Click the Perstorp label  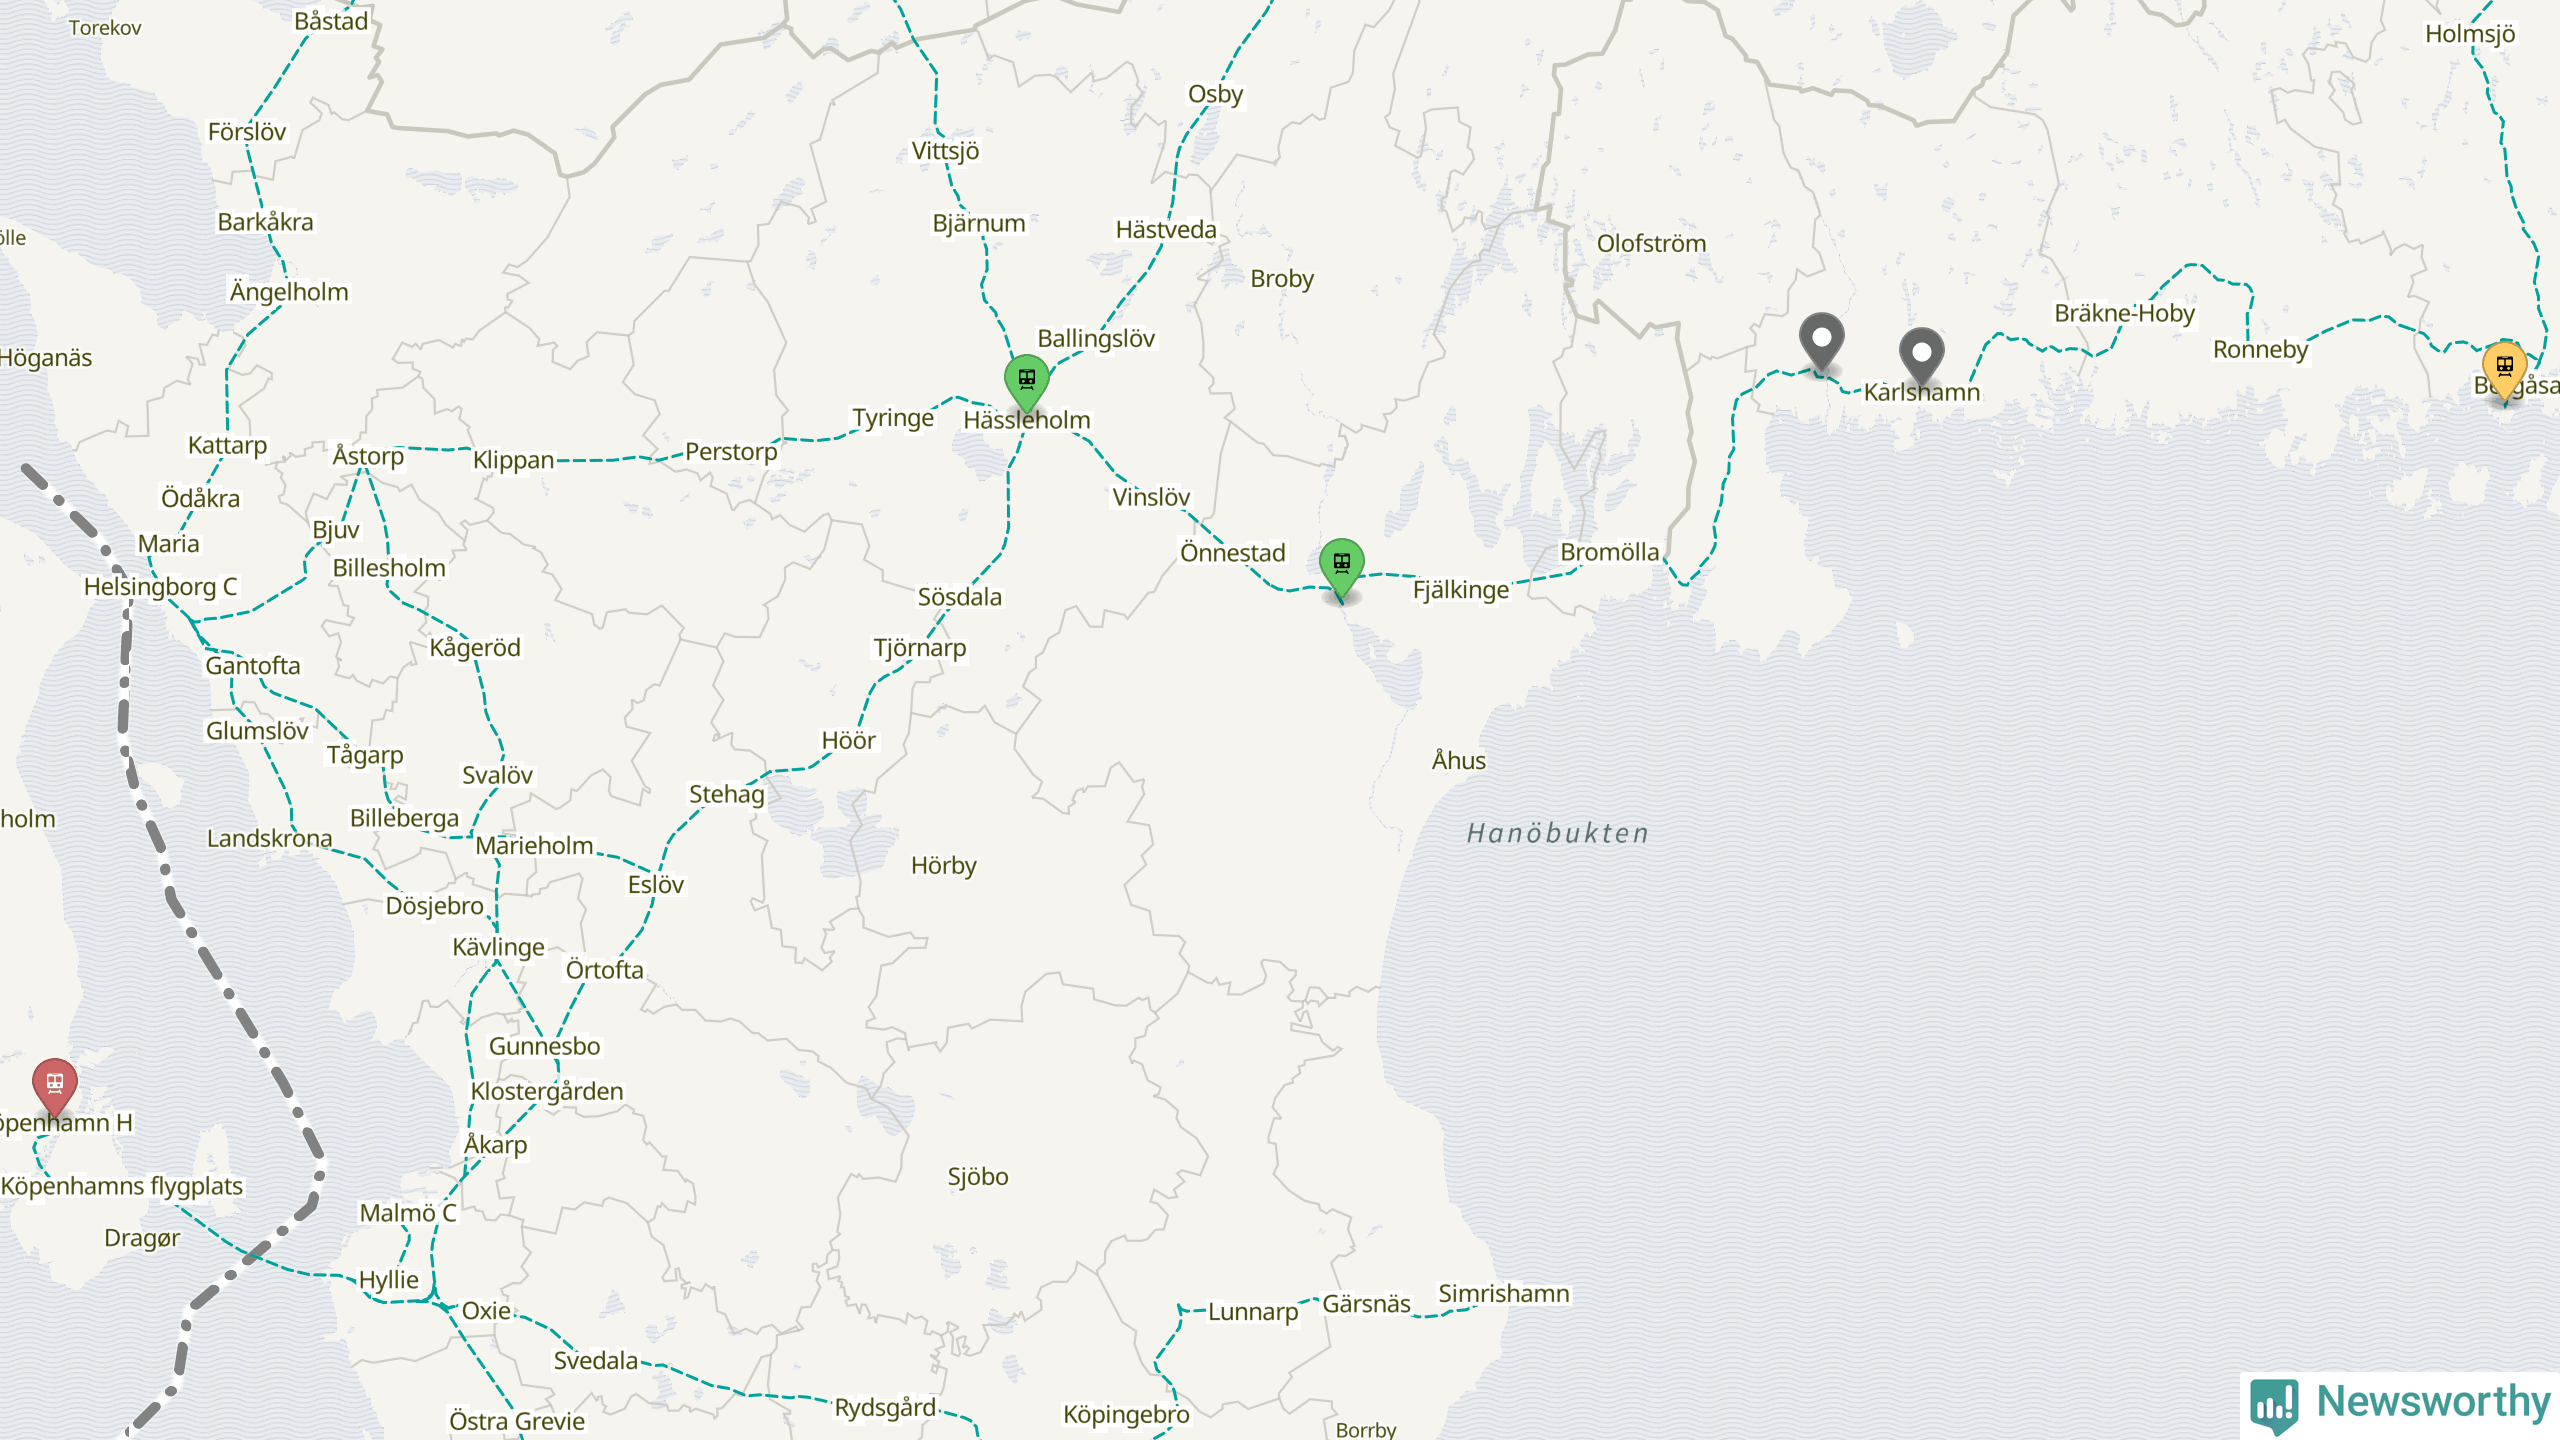pyautogui.click(x=731, y=453)
